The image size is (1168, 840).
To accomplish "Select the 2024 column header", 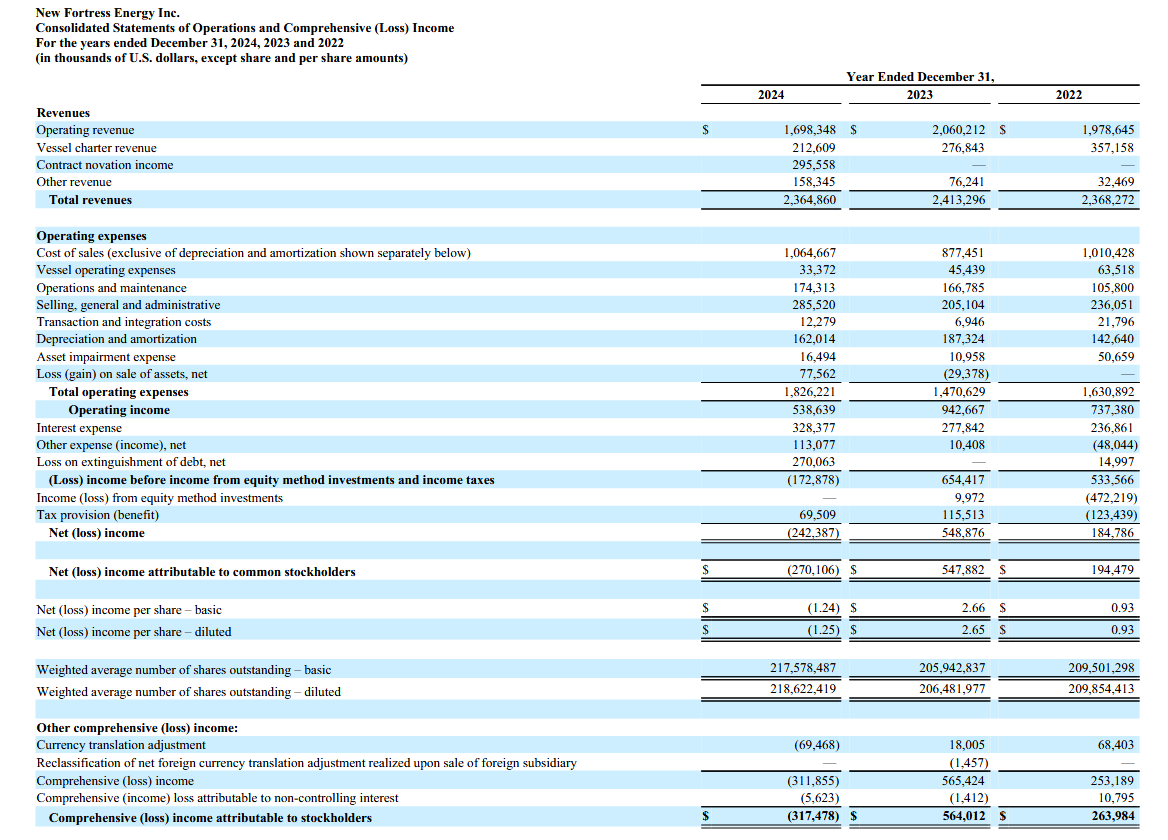I will (770, 95).
